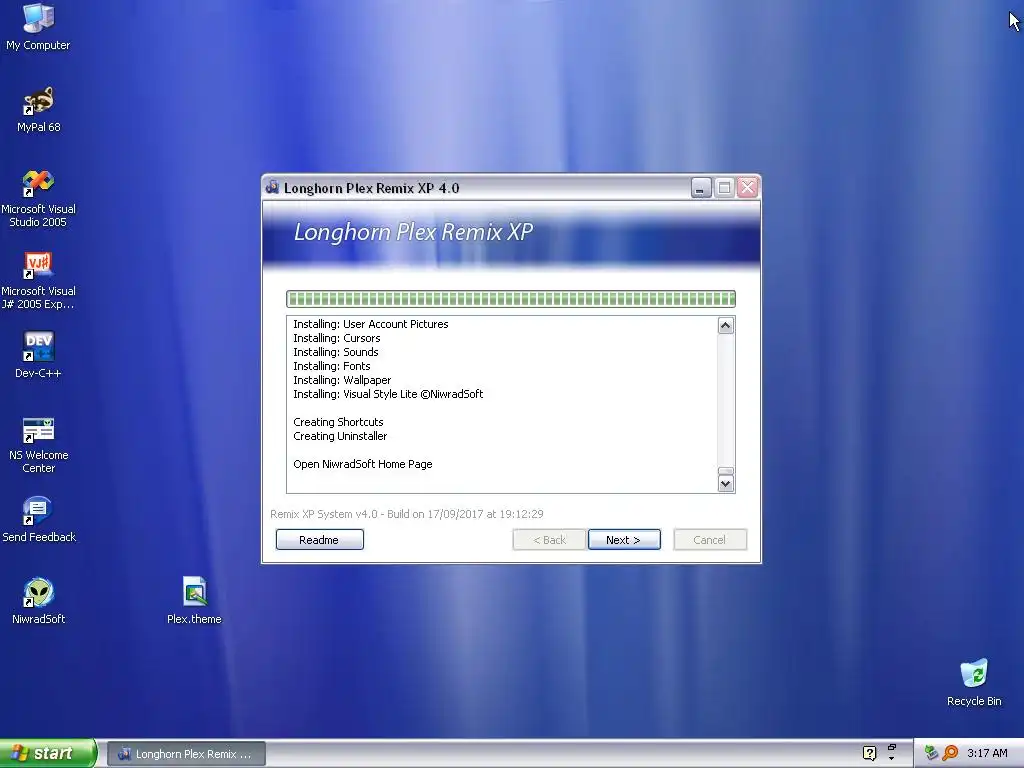Image resolution: width=1024 pixels, height=768 pixels.
Task: Open the language bar options arrow
Action: click(x=891, y=758)
